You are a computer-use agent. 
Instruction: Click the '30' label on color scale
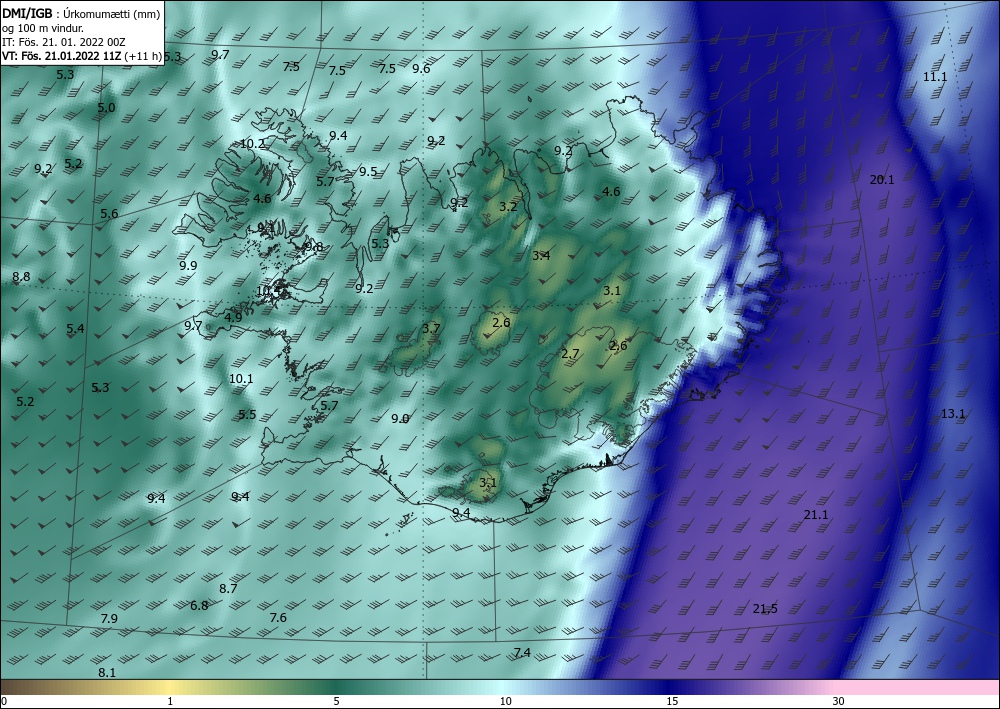pyautogui.click(x=839, y=702)
